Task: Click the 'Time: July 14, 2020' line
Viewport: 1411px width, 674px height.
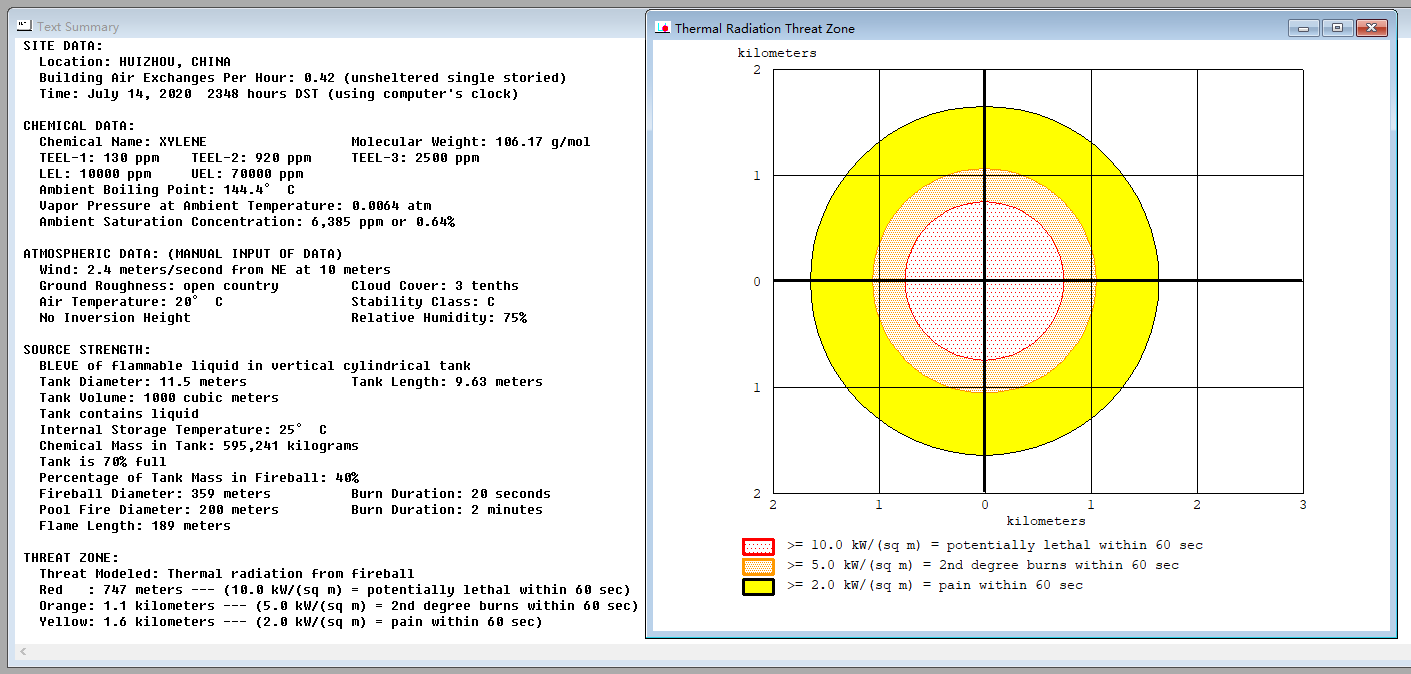Action: click(x=279, y=94)
